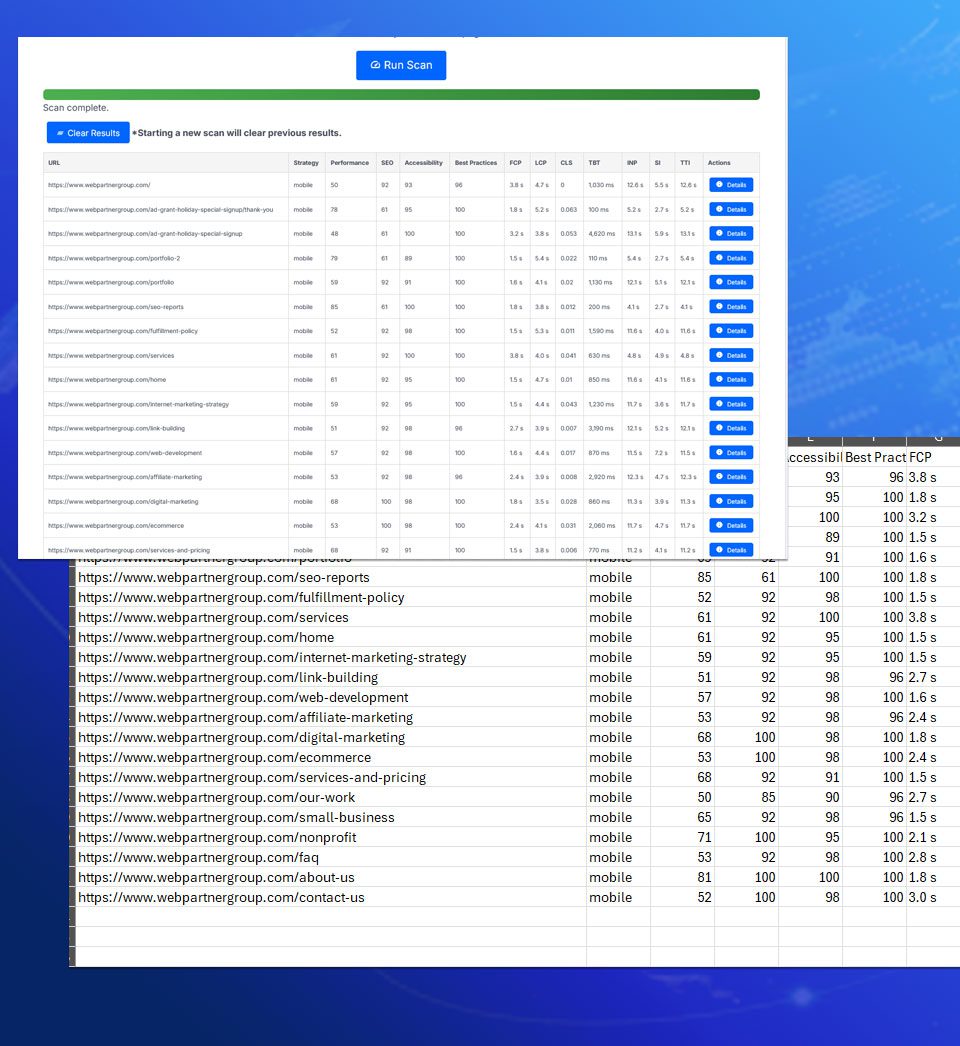Click the 'Best Pract' header cell in spreadsheet
This screenshot has height=1046, width=960.
click(x=875, y=458)
